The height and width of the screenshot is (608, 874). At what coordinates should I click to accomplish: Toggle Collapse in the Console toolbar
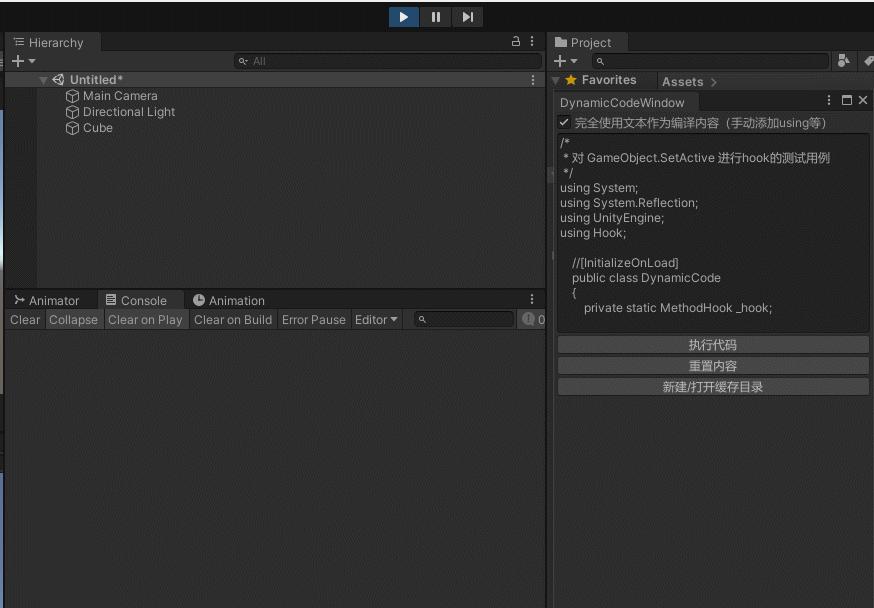(73, 320)
